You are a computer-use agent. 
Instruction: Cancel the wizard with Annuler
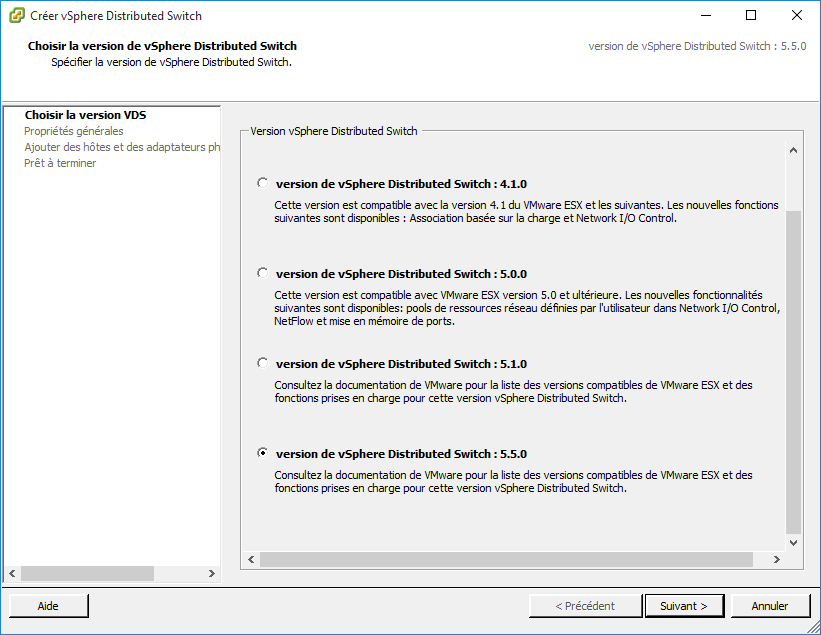click(770, 606)
